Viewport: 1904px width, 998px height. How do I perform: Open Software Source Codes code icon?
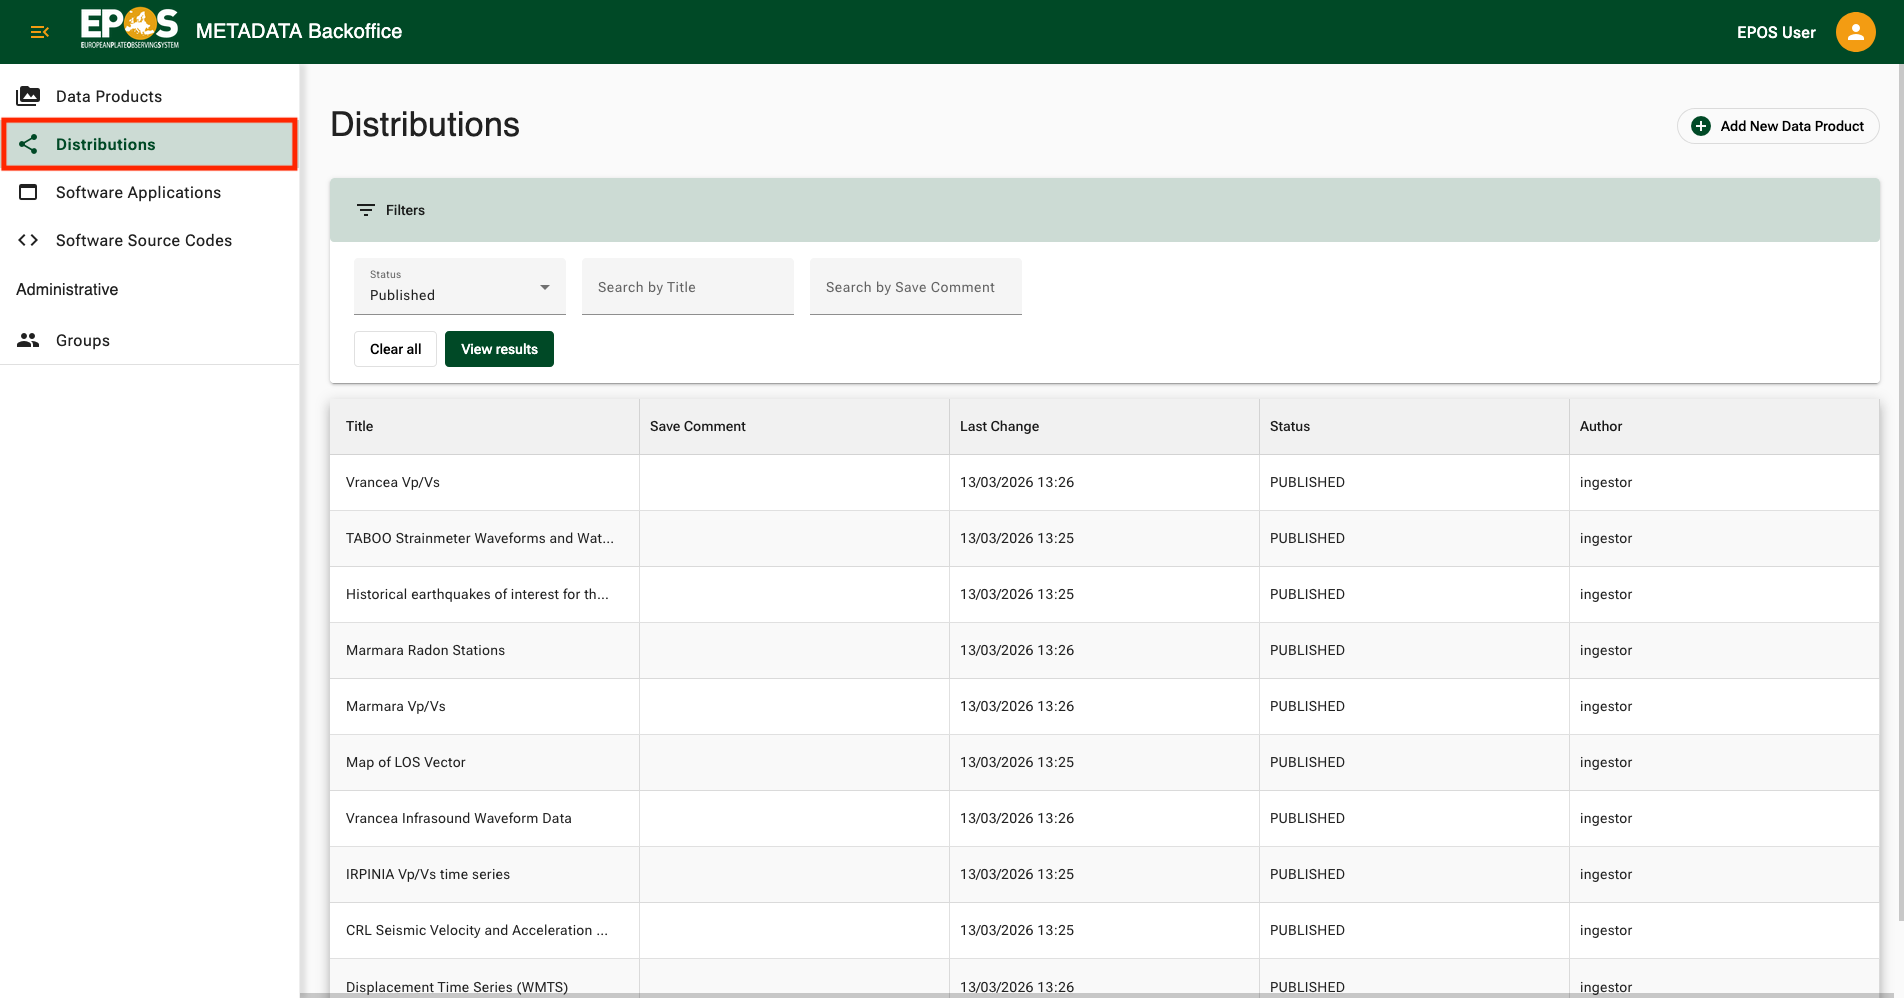pyautogui.click(x=28, y=240)
